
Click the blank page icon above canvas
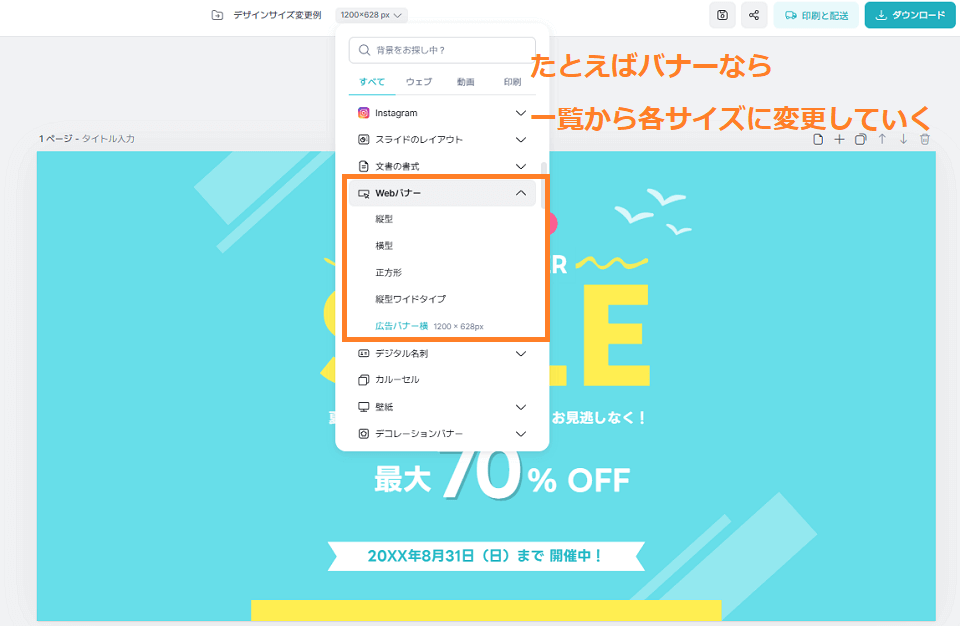click(818, 139)
